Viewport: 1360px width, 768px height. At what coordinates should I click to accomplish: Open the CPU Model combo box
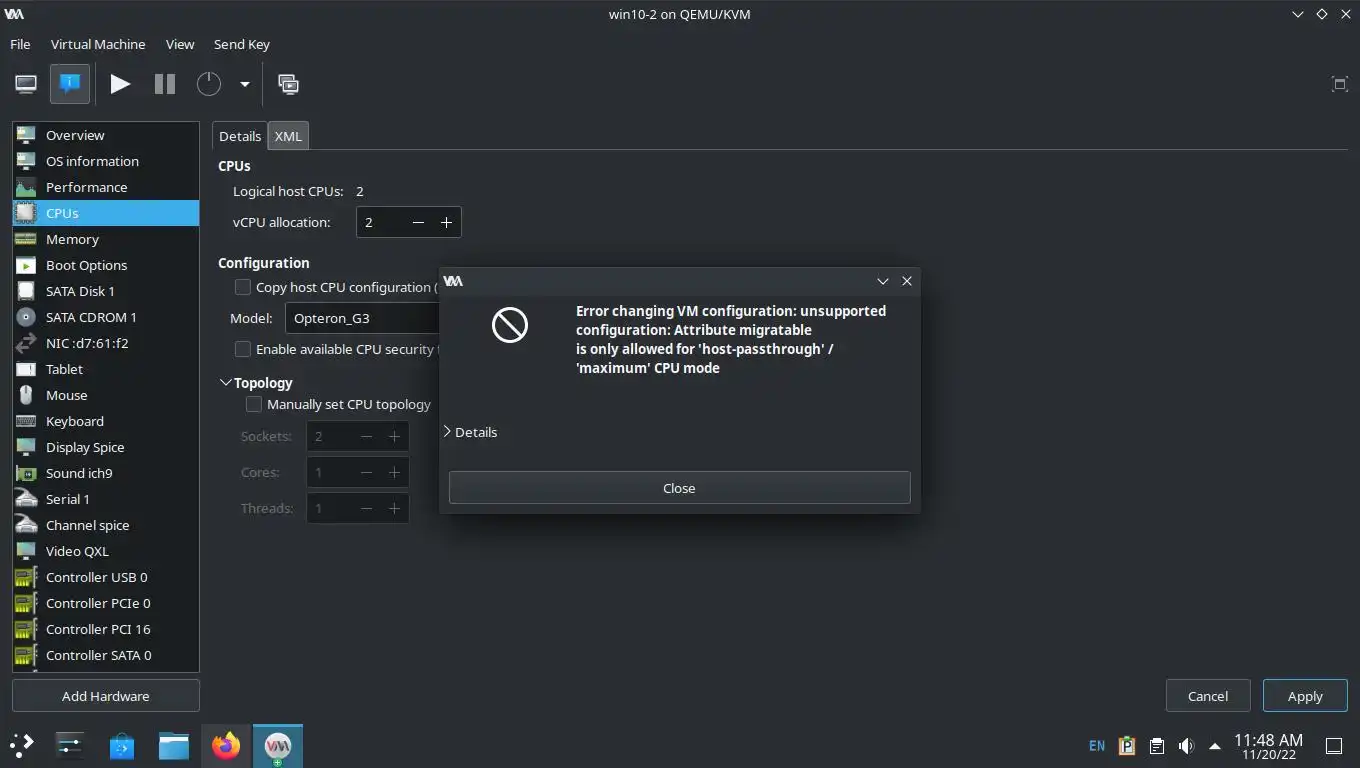[x=363, y=318]
